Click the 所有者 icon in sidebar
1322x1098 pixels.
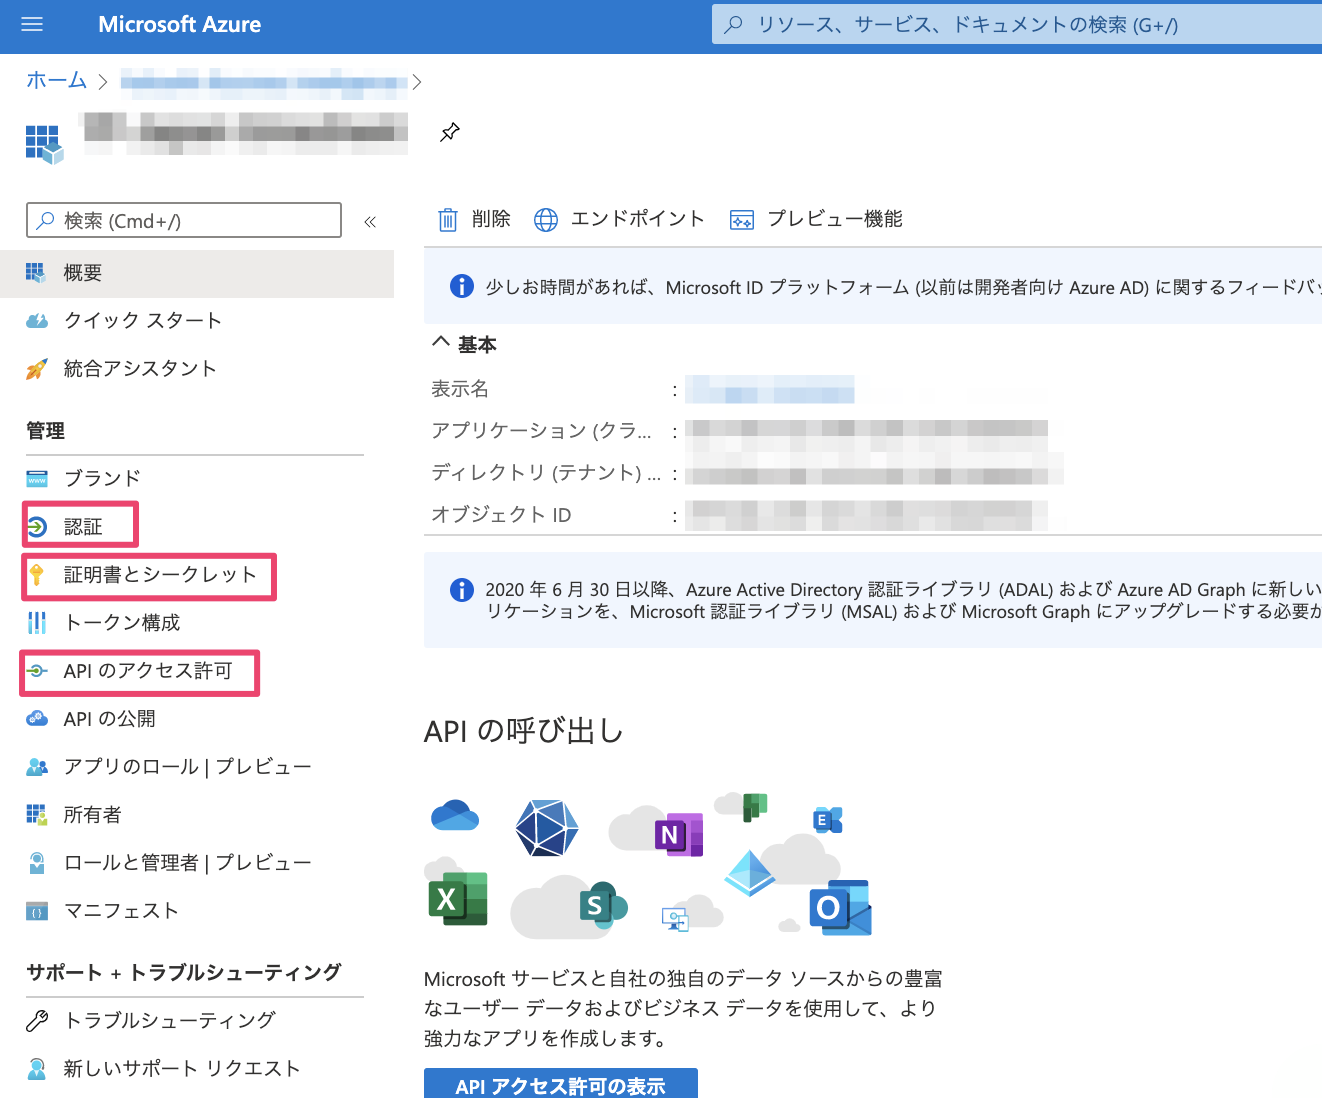pos(36,815)
